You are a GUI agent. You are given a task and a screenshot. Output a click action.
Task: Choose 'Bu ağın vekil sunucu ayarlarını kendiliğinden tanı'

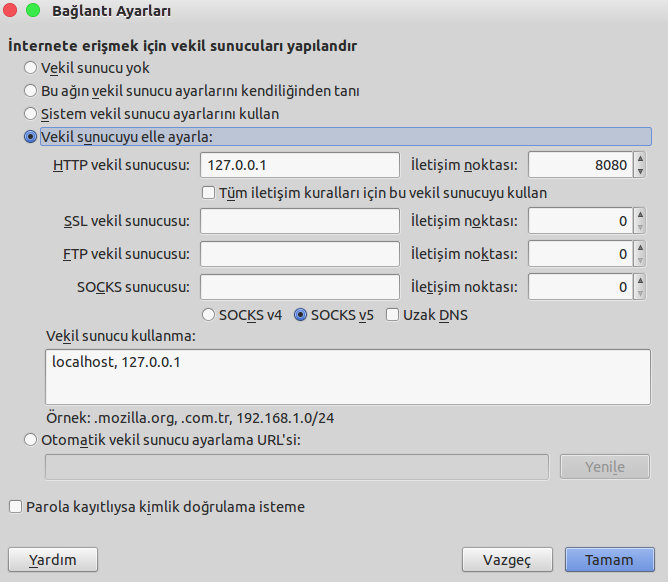click(x=30, y=91)
